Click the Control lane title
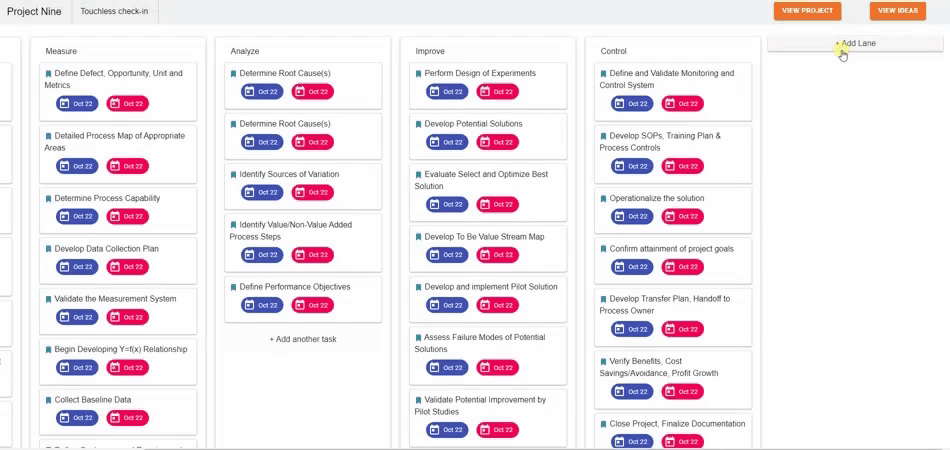Image resolution: width=950 pixels, height=450 pixels. pos(613,51)
